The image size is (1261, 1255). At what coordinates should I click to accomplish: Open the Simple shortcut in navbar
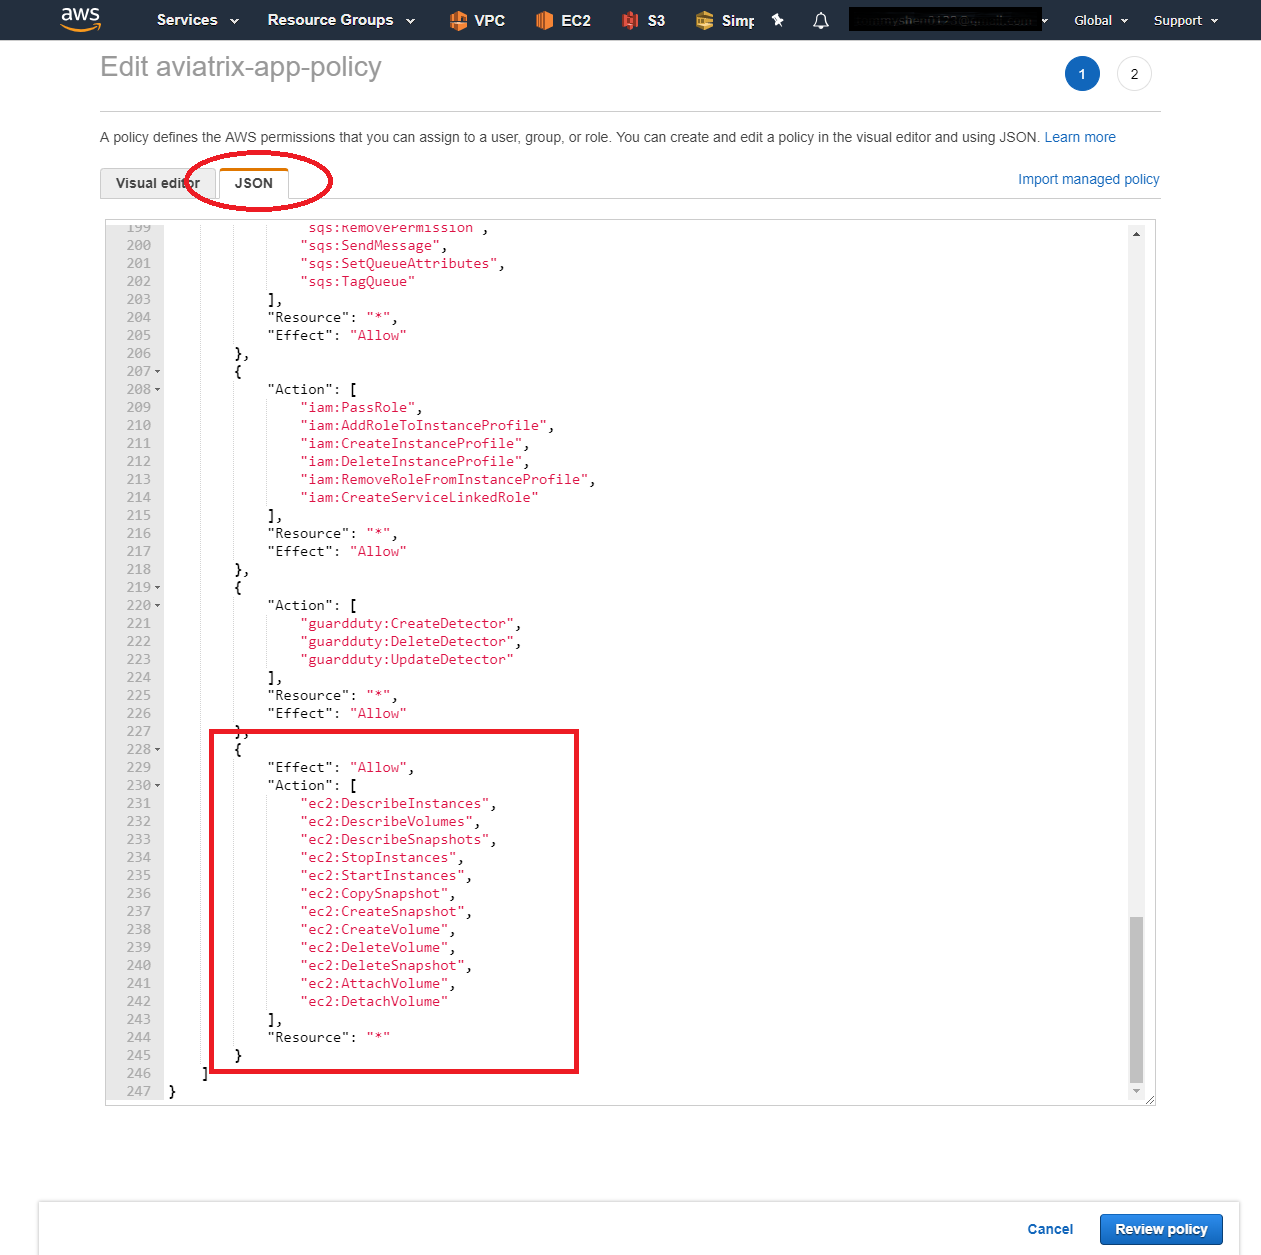click(x=725, y=20)
